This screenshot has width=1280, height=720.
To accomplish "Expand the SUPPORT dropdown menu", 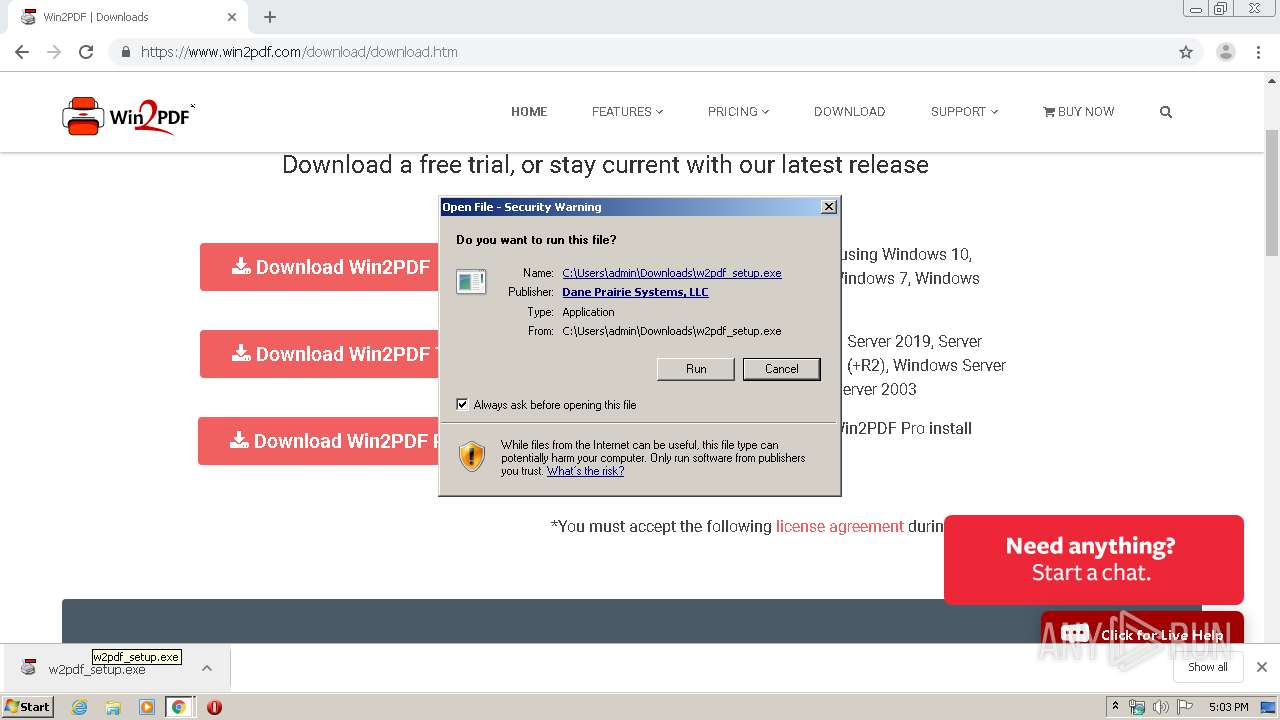I will coord(964,112).
